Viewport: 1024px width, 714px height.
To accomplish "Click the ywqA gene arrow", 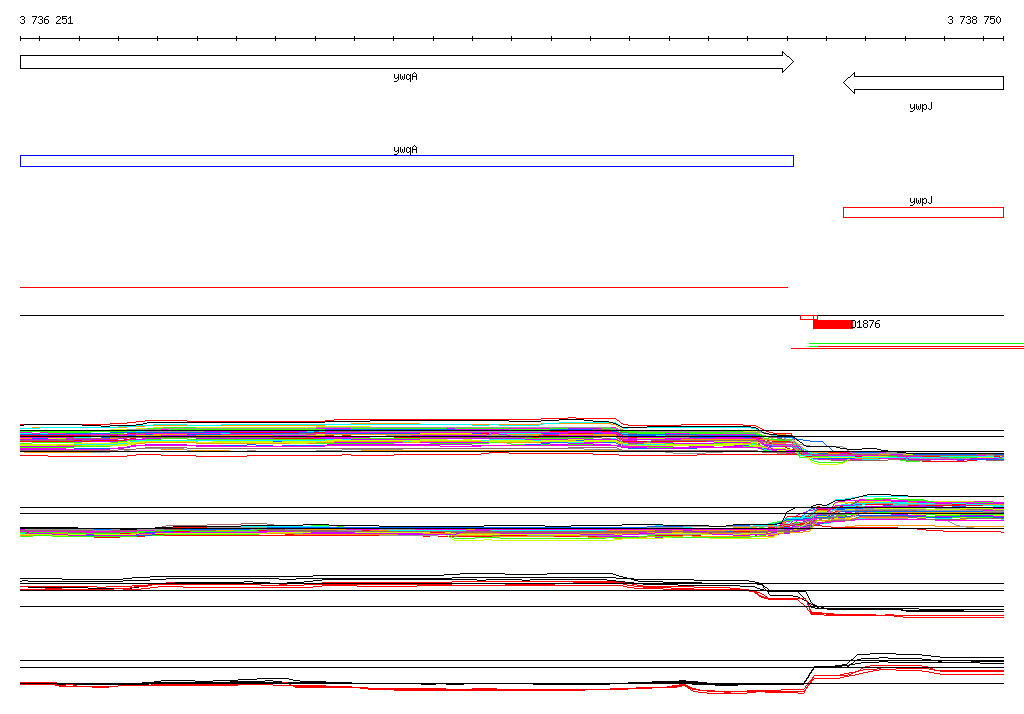I will [407, 62].
